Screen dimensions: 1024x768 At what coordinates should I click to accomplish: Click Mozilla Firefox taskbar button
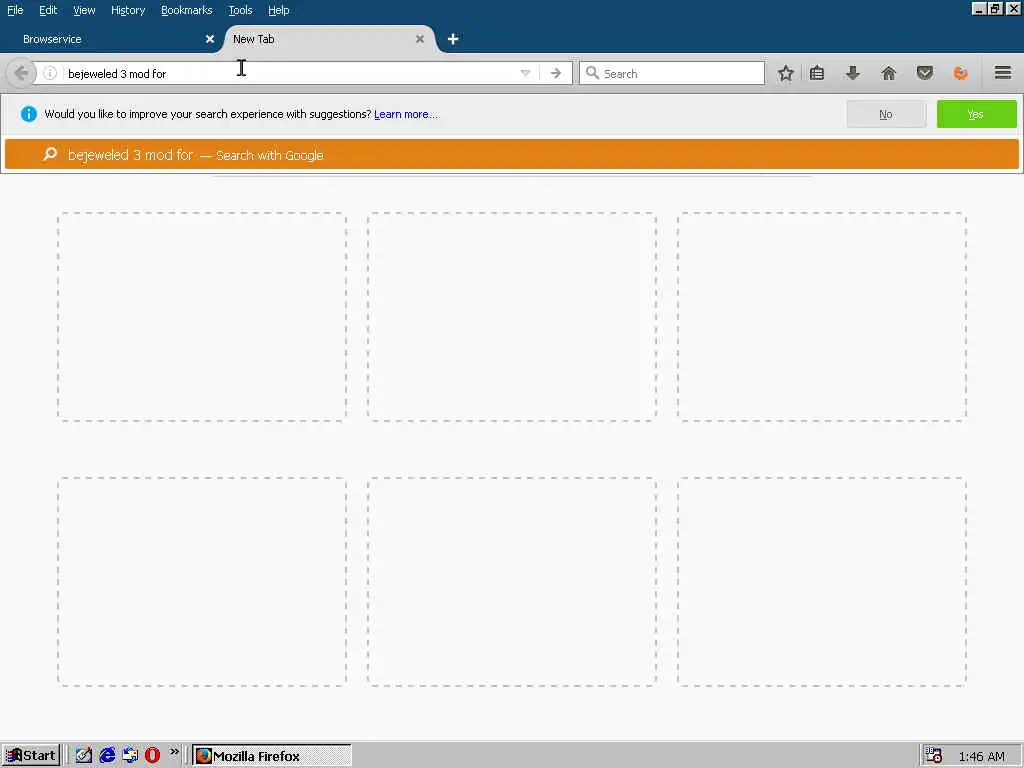click(272, 756)
